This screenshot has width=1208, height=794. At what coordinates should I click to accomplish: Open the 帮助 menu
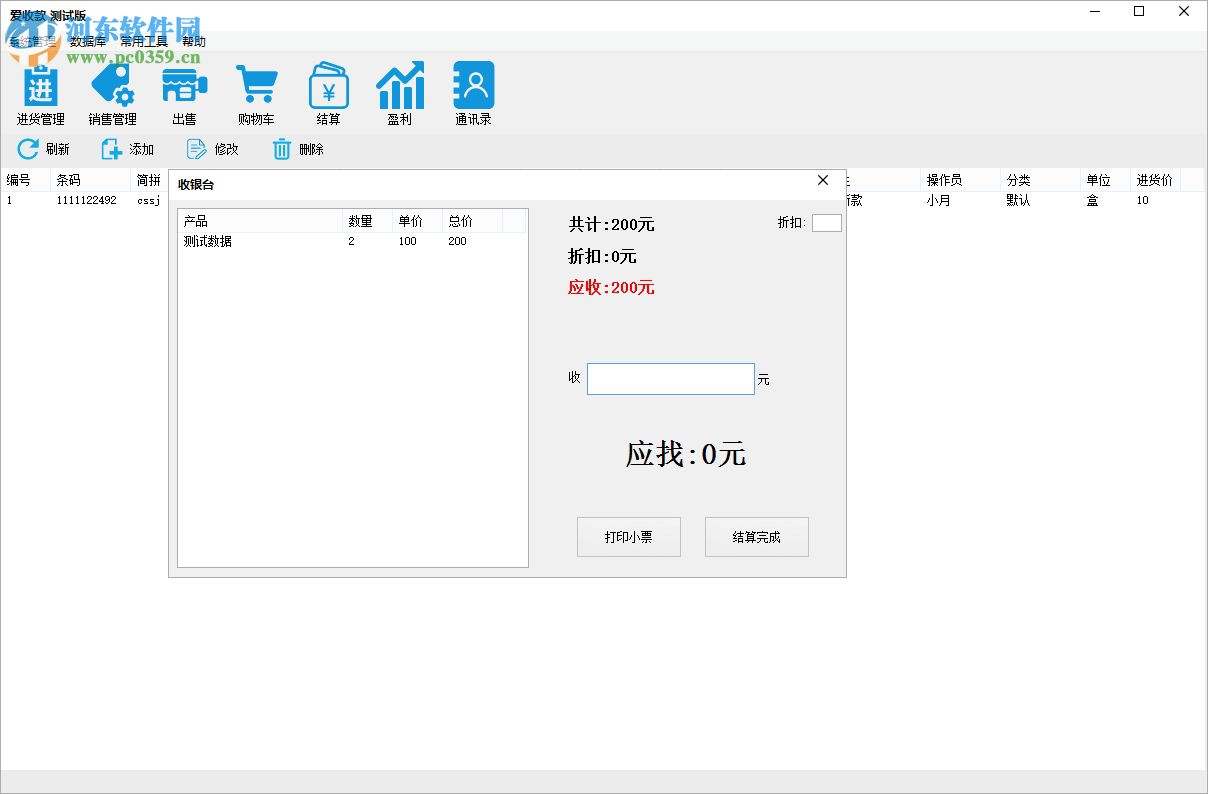pyautogui.click(x=194, y=41)
